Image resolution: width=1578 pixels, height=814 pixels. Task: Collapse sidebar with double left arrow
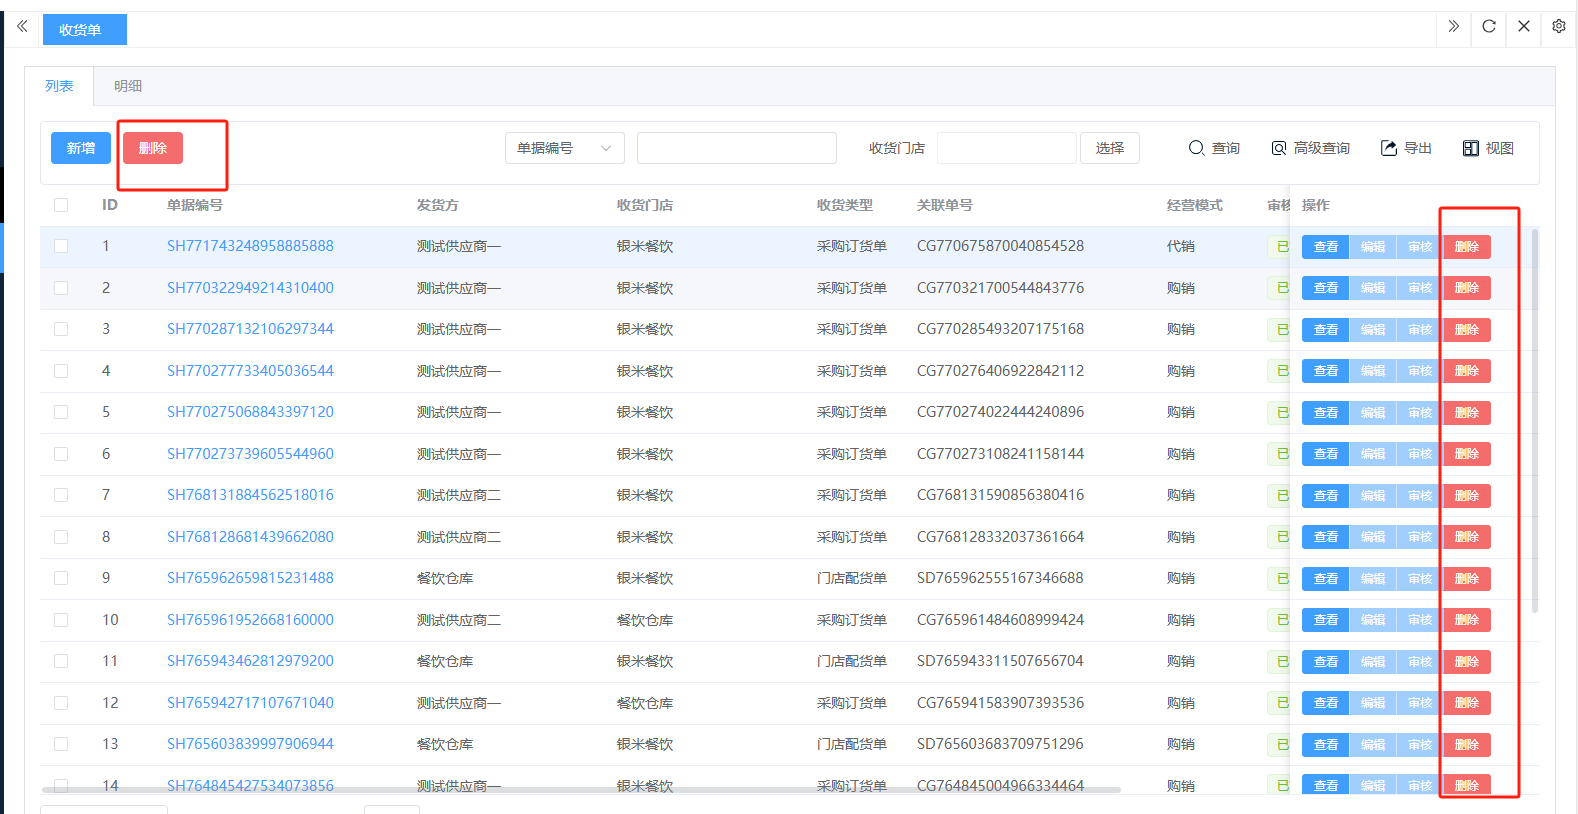(22, 27)
